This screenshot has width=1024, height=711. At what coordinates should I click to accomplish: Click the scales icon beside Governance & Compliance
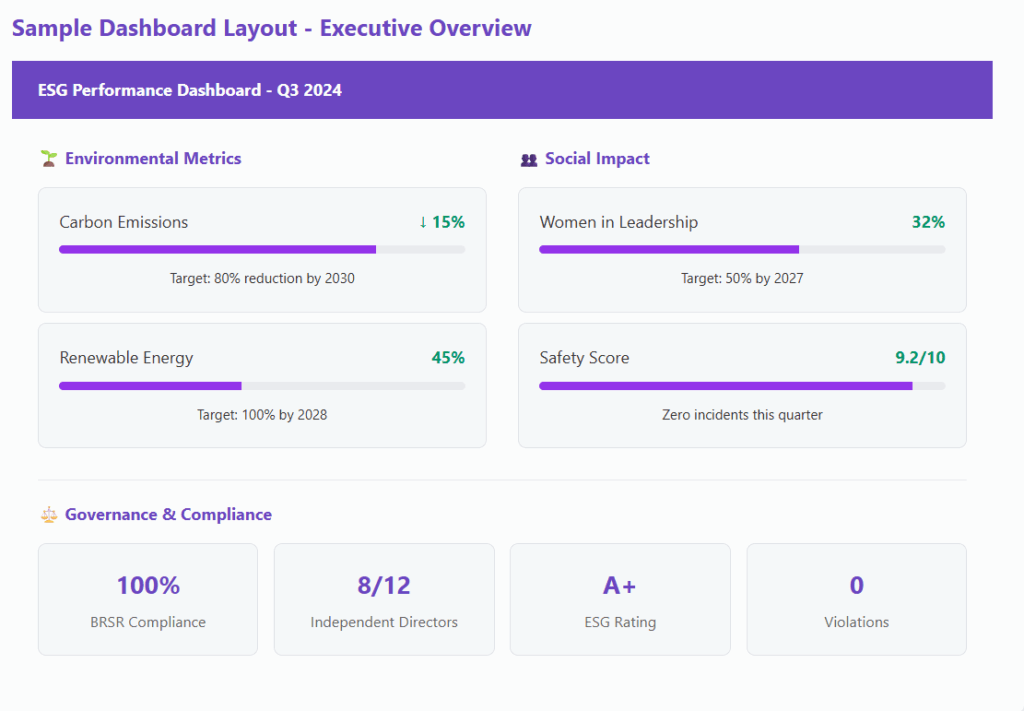49,514
